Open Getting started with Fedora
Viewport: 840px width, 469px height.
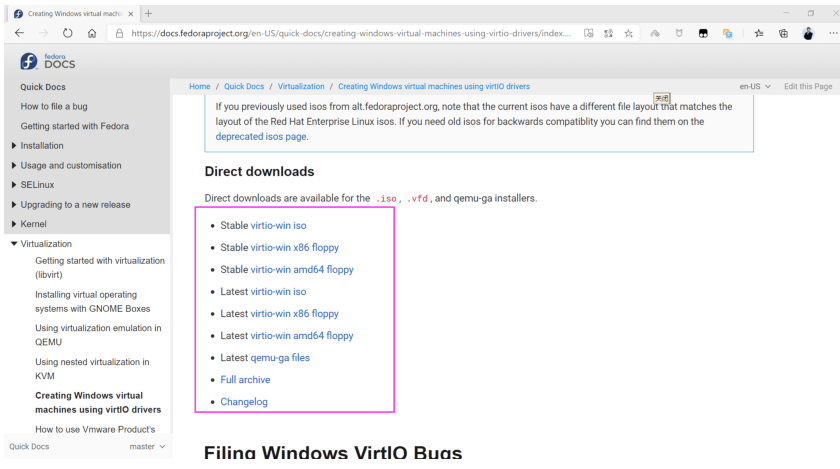click(74, 126)
